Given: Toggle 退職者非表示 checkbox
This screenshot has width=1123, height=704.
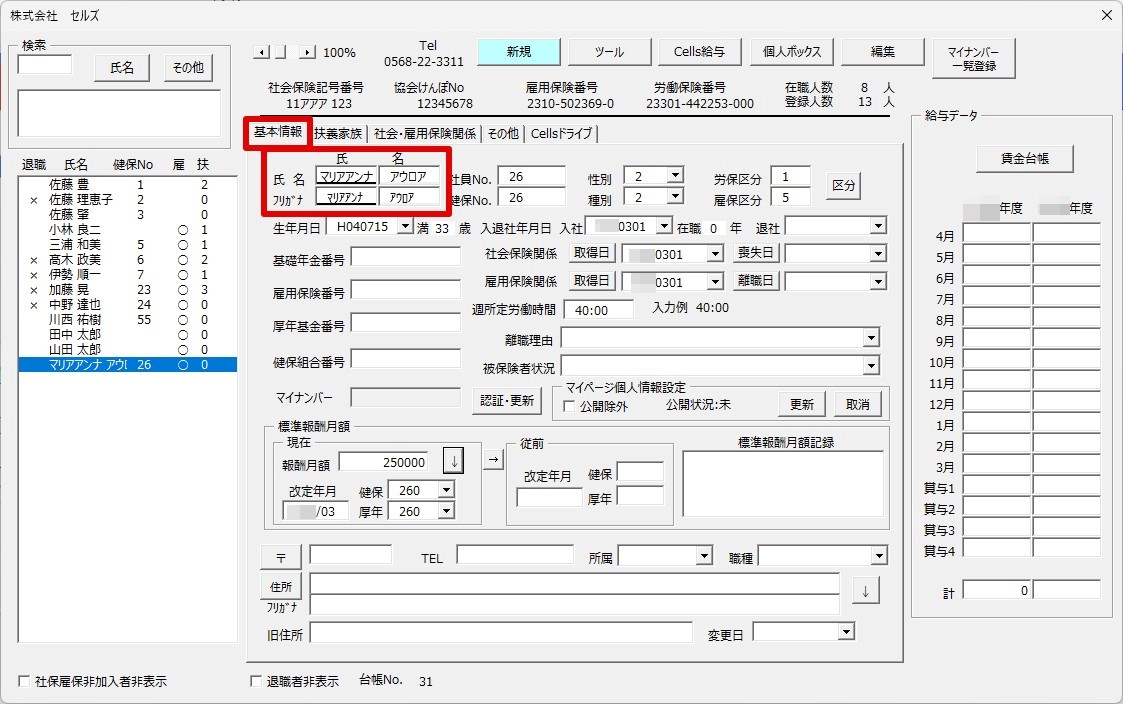Looking at the screenshot, I should click(256, 681).
